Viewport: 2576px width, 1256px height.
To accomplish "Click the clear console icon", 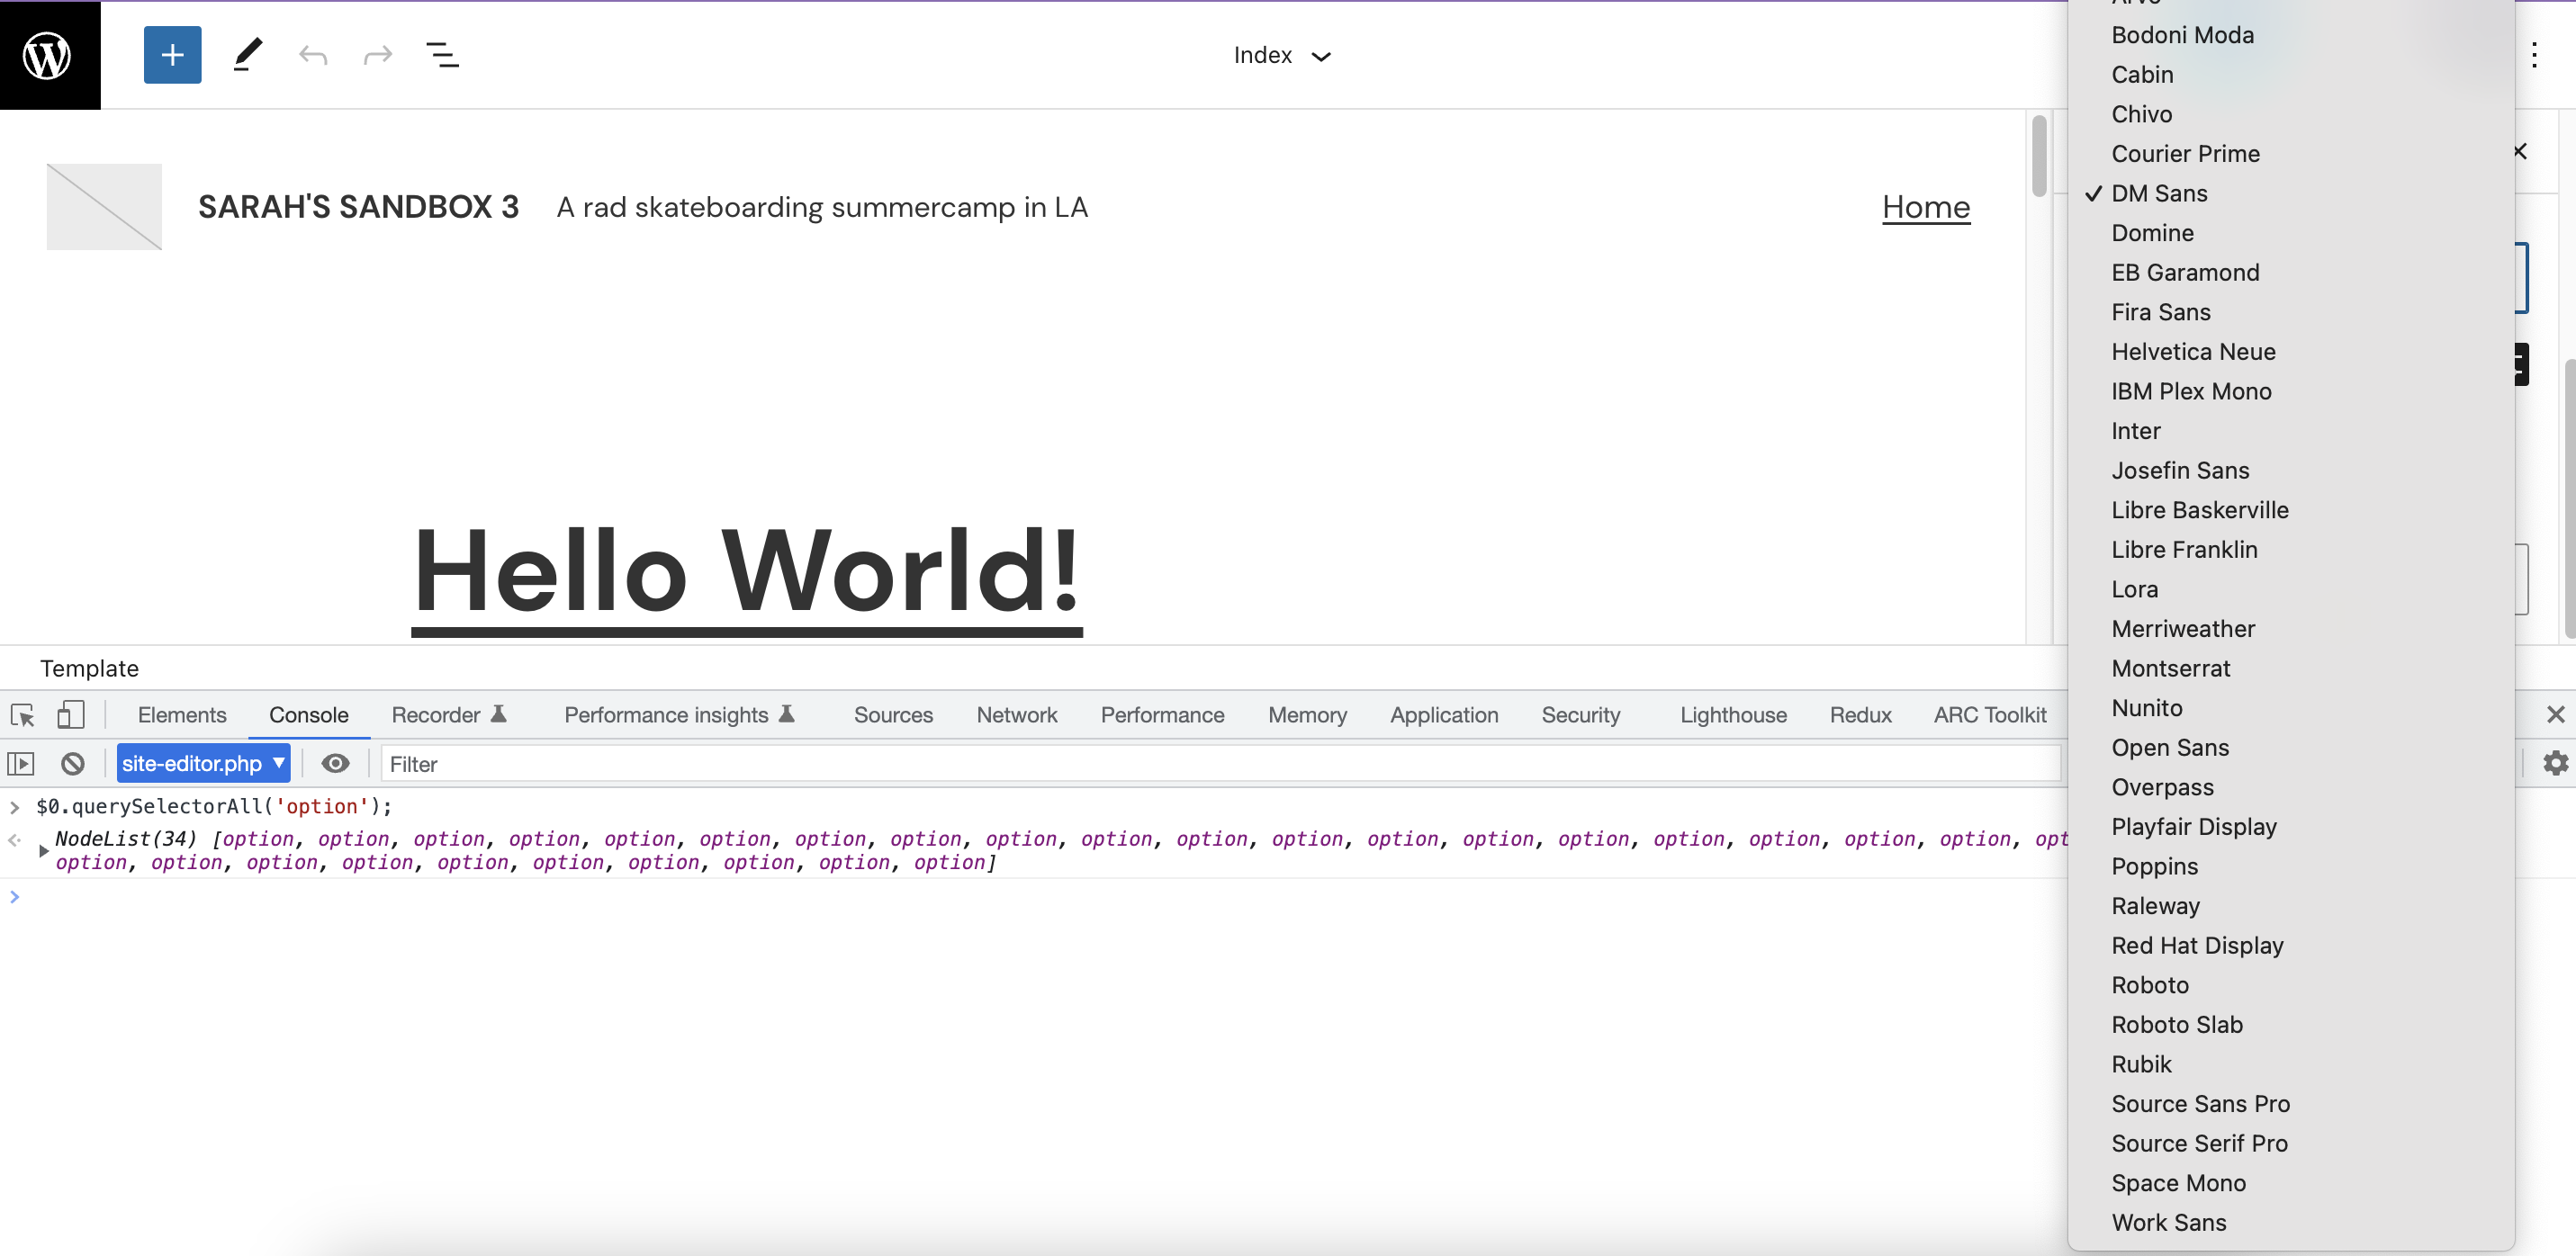I will [x=72, y=764].
